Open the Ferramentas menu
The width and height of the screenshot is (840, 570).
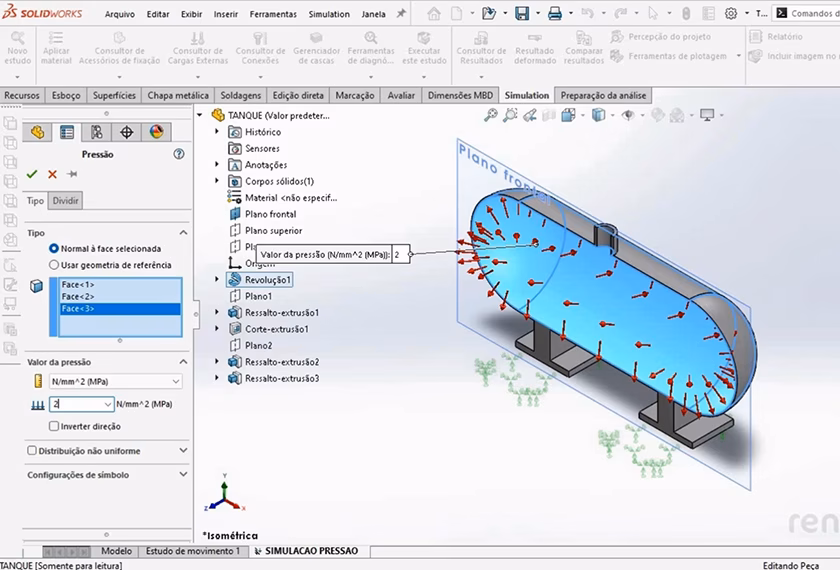273,14
